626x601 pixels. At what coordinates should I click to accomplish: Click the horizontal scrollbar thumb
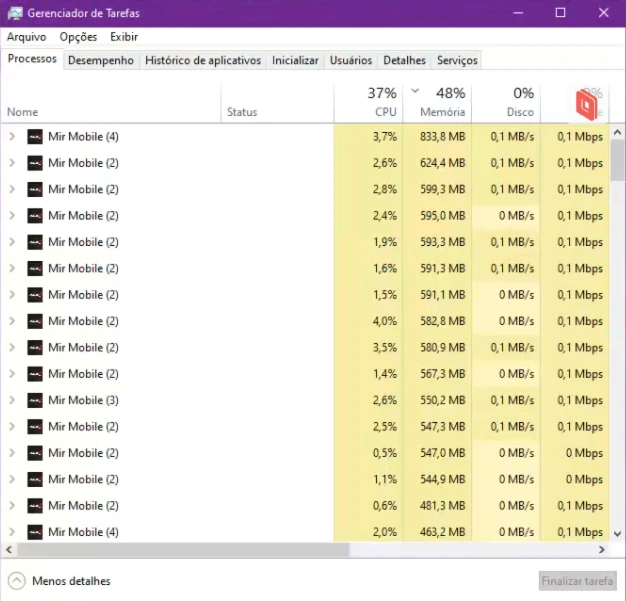point(183,550)
